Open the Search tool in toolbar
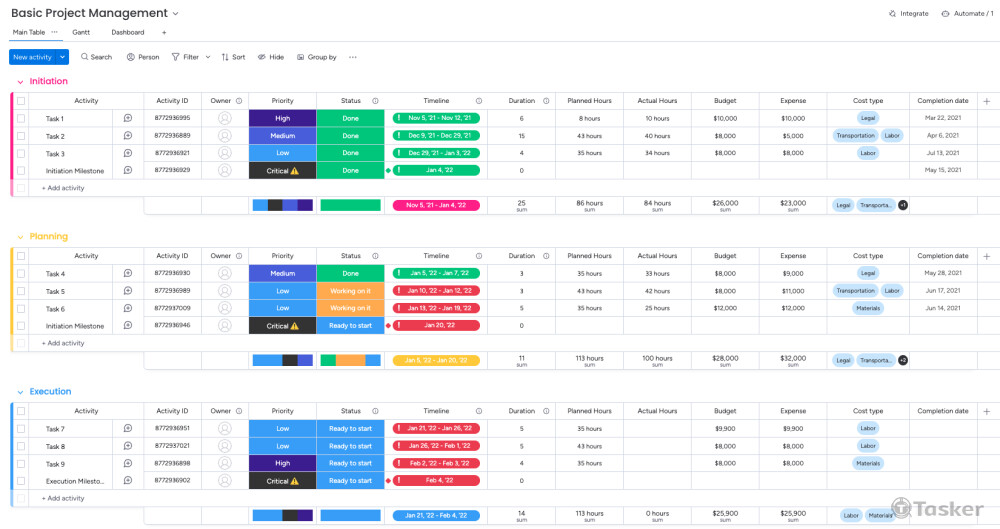Viewport: 1000px width, 529px height. point(96,57)
